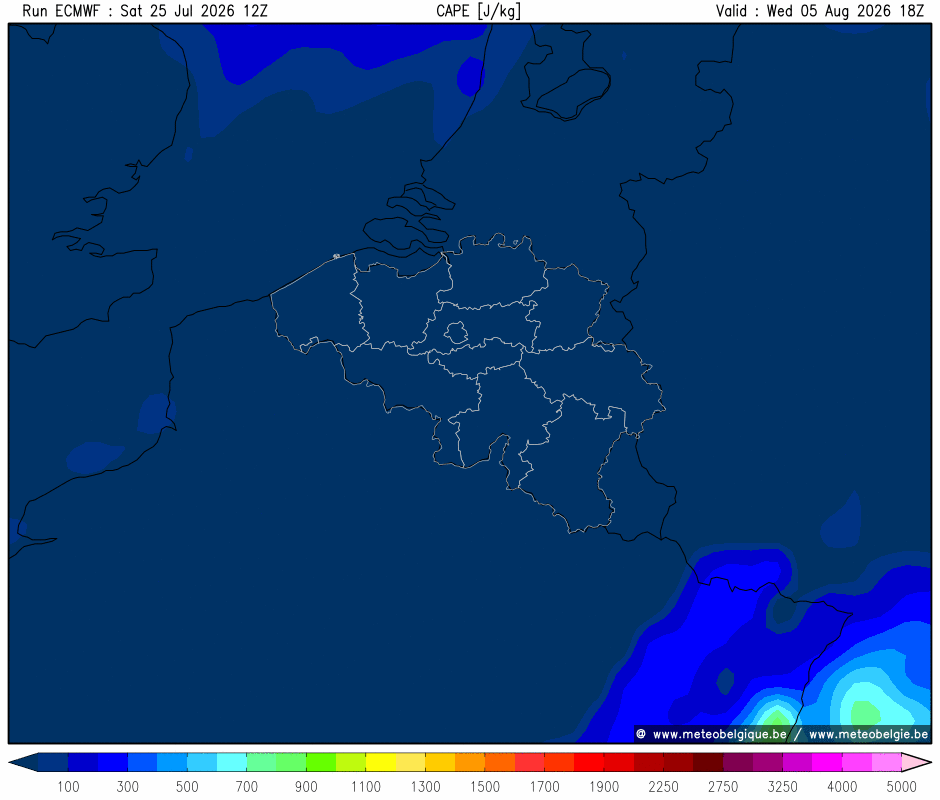Click the 900 value on color scale
Viewport: 940px width, 800px height.
pyautogui.click(x=306, y=786)
